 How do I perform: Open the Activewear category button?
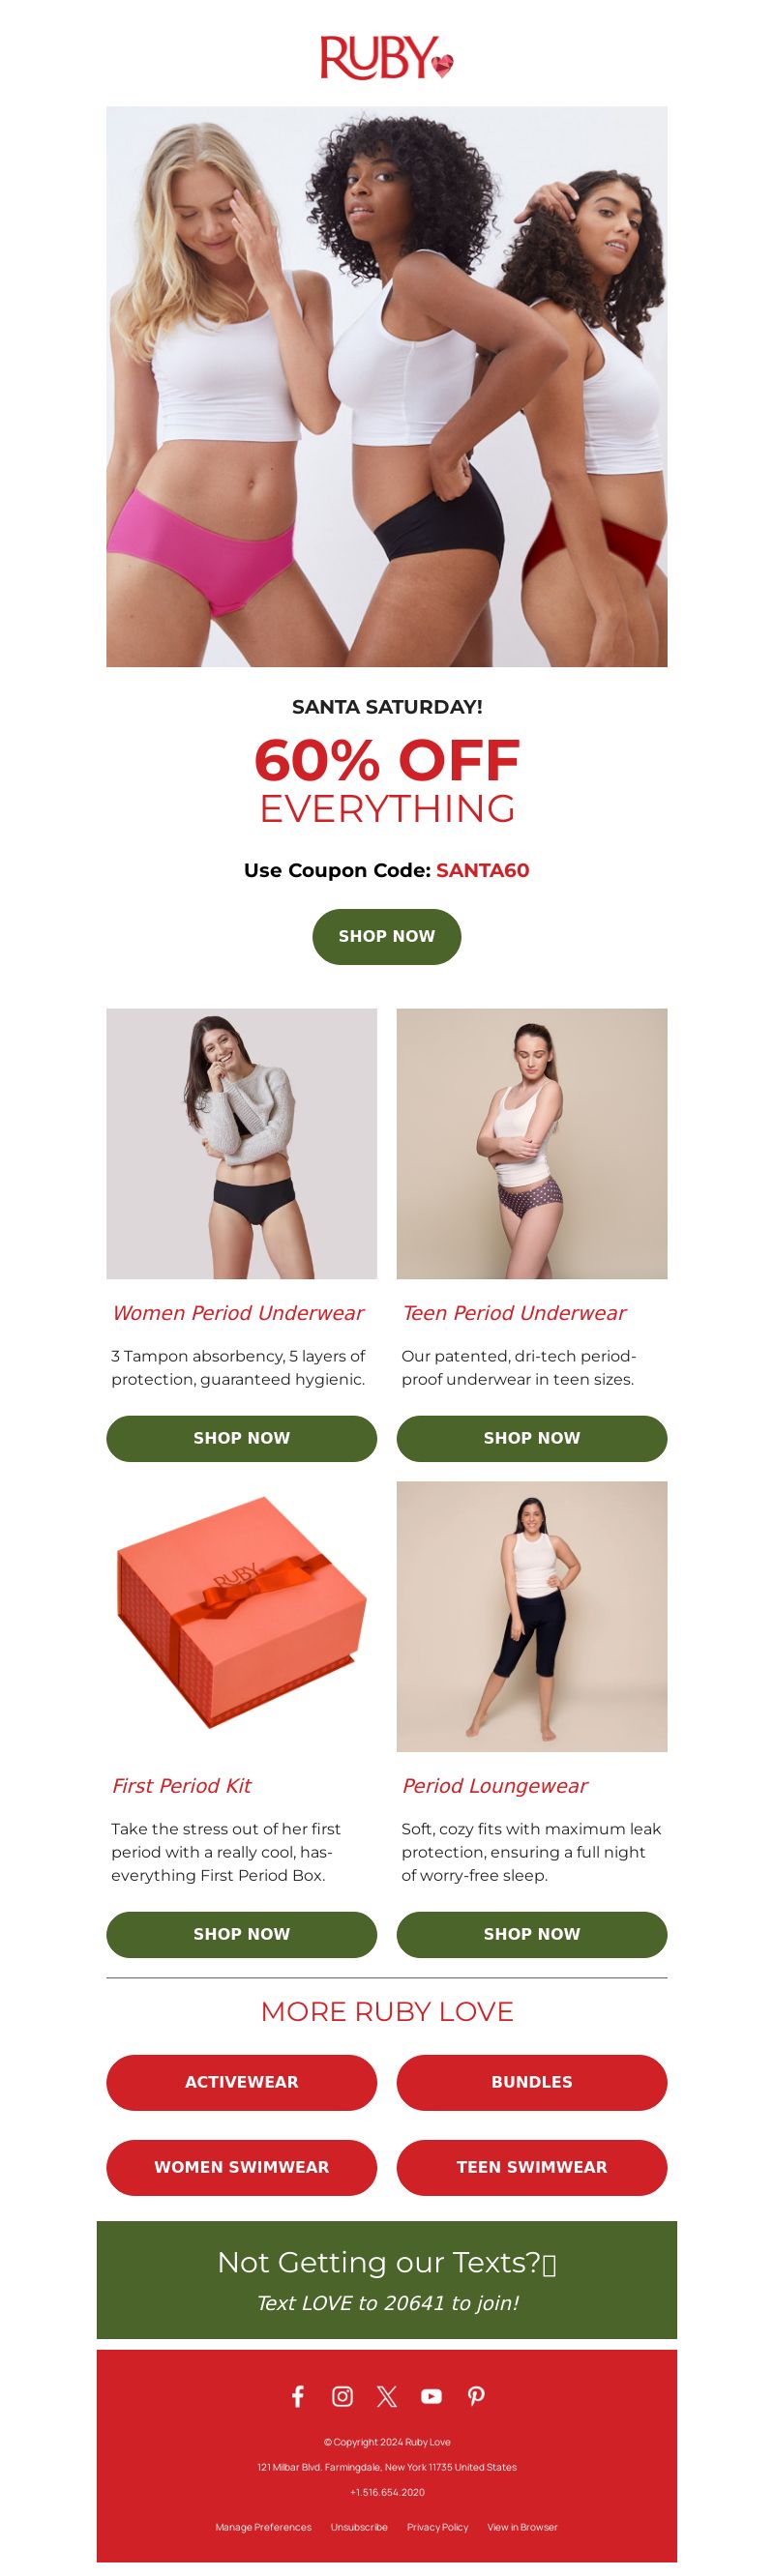click(x=242, y=2082)
